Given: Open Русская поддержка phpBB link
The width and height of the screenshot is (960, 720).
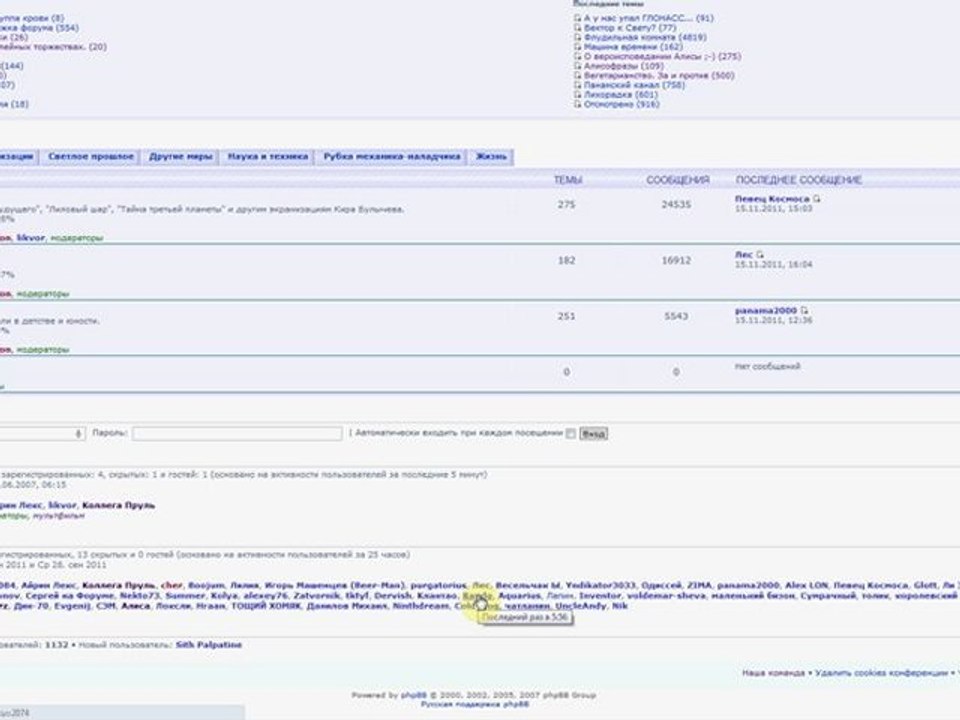Looking at the screenshot, I should click(474, 705).
